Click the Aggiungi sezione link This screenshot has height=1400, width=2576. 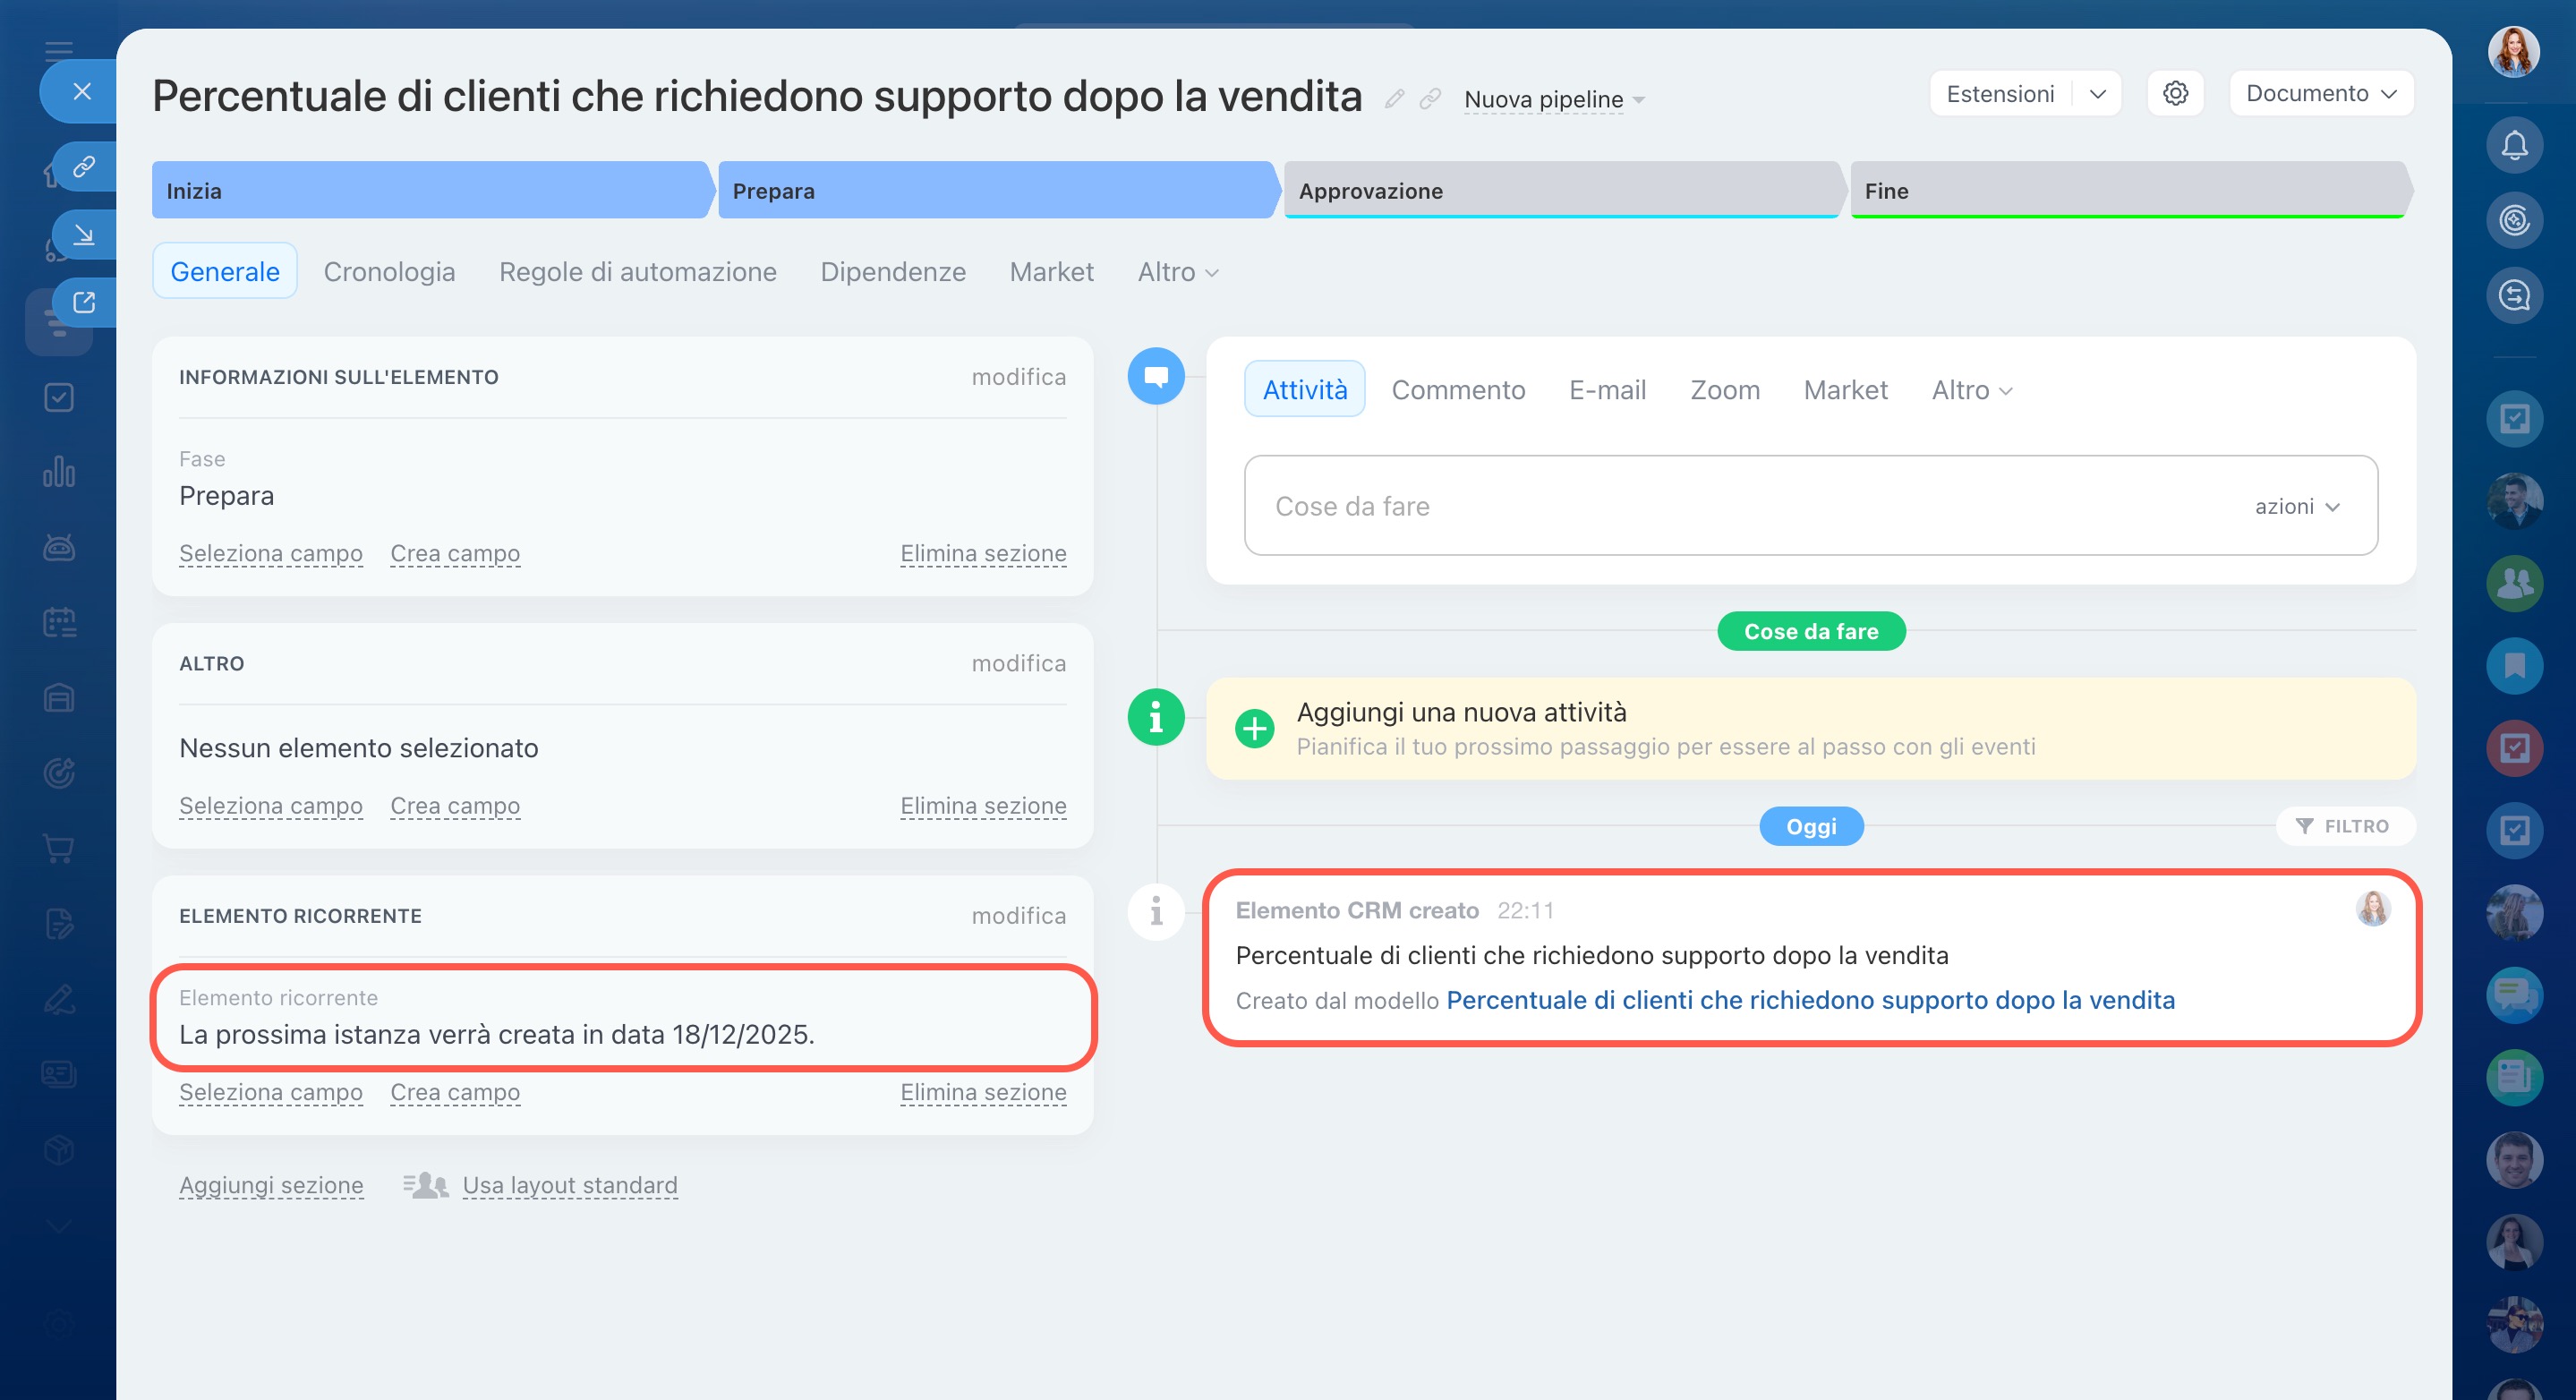[271, 1184]
